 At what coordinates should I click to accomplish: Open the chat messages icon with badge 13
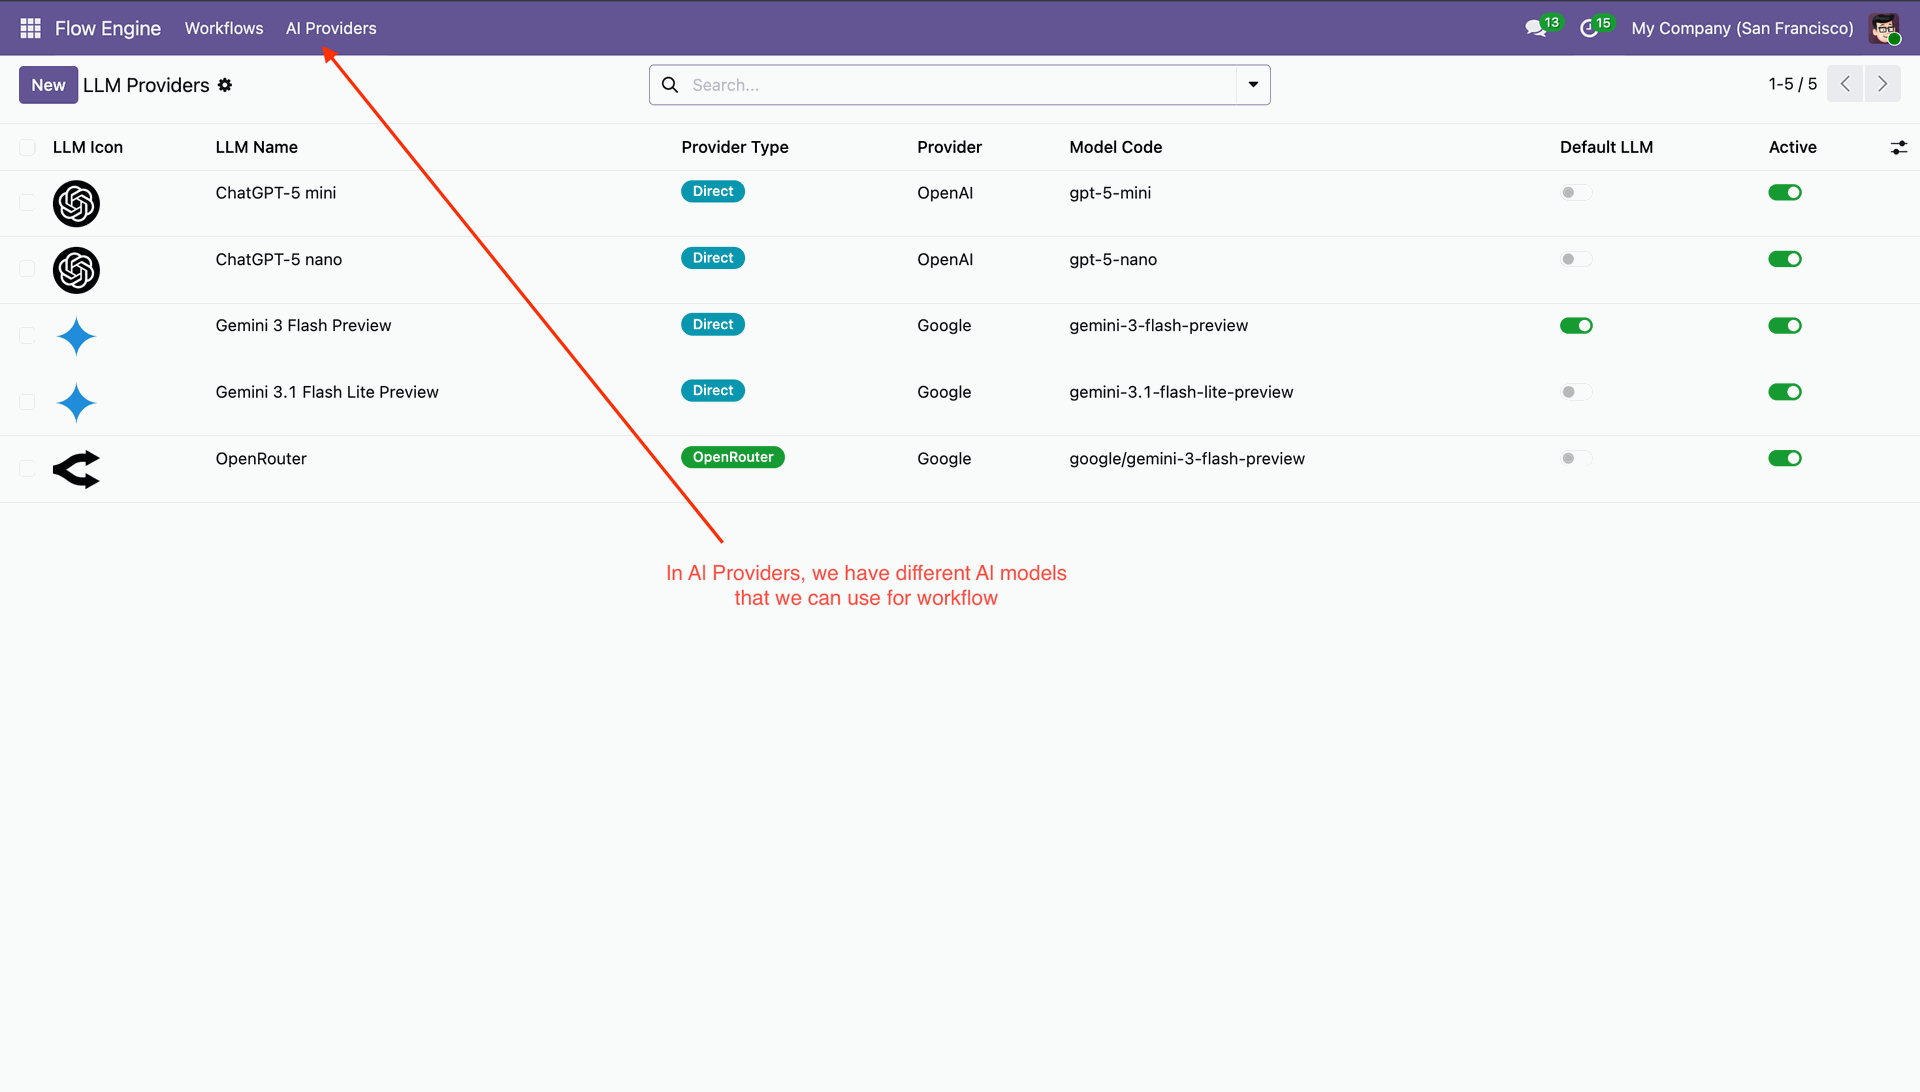tap(1536, 28)
